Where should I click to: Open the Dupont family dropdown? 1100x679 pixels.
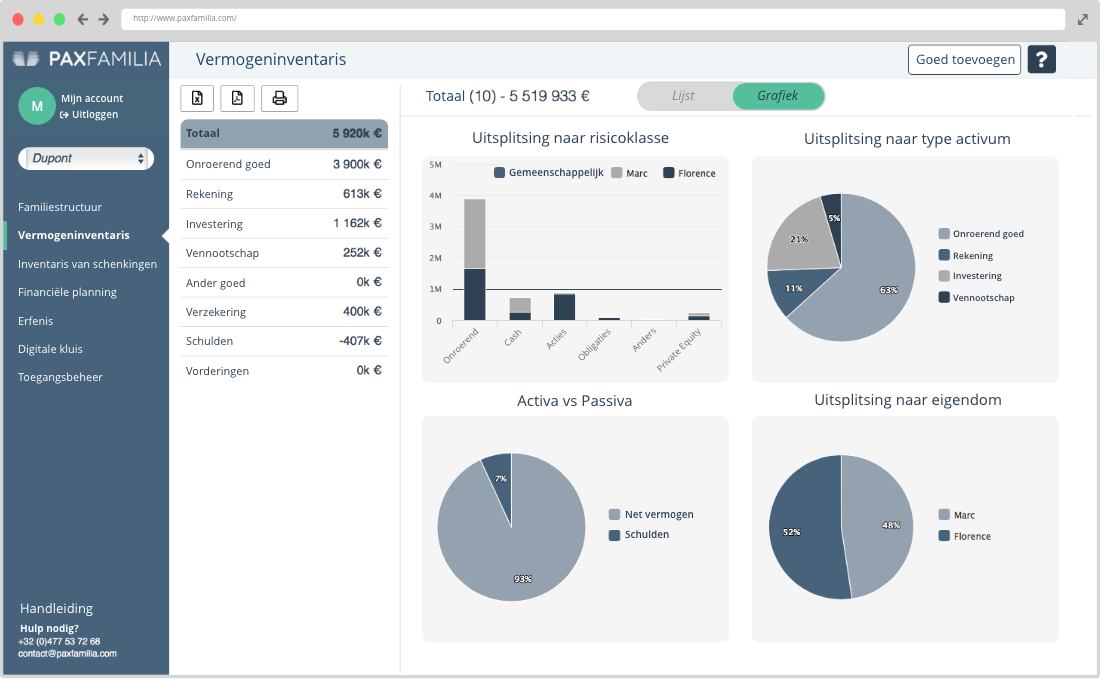coord(84,158)
